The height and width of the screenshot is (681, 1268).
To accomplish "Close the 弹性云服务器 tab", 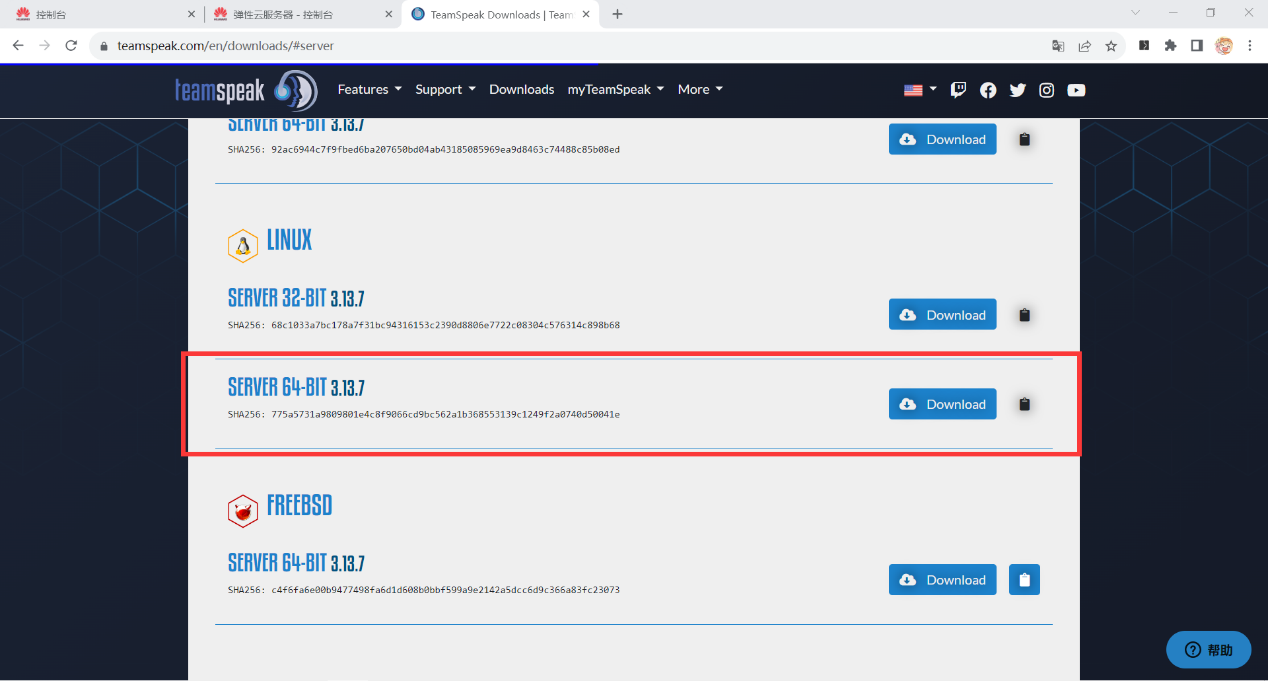I will (389, 14).
